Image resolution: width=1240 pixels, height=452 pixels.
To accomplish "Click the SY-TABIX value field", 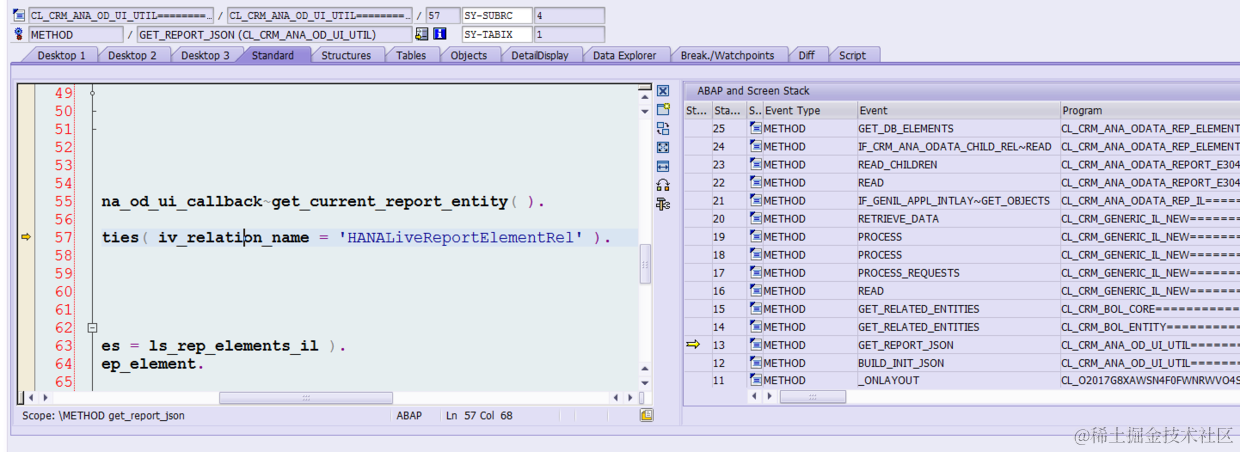I will coord(569,35).
